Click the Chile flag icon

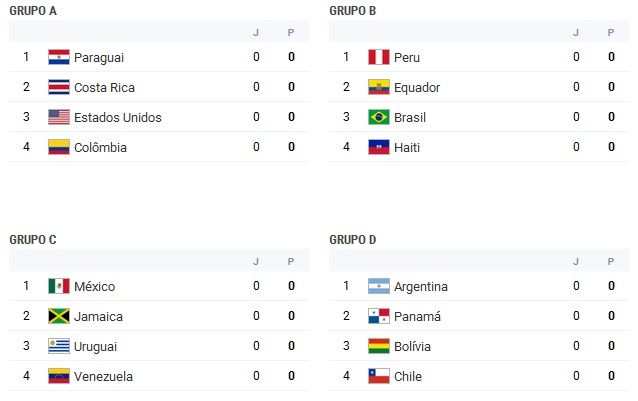pyautogui.click(x=378, y=376)
